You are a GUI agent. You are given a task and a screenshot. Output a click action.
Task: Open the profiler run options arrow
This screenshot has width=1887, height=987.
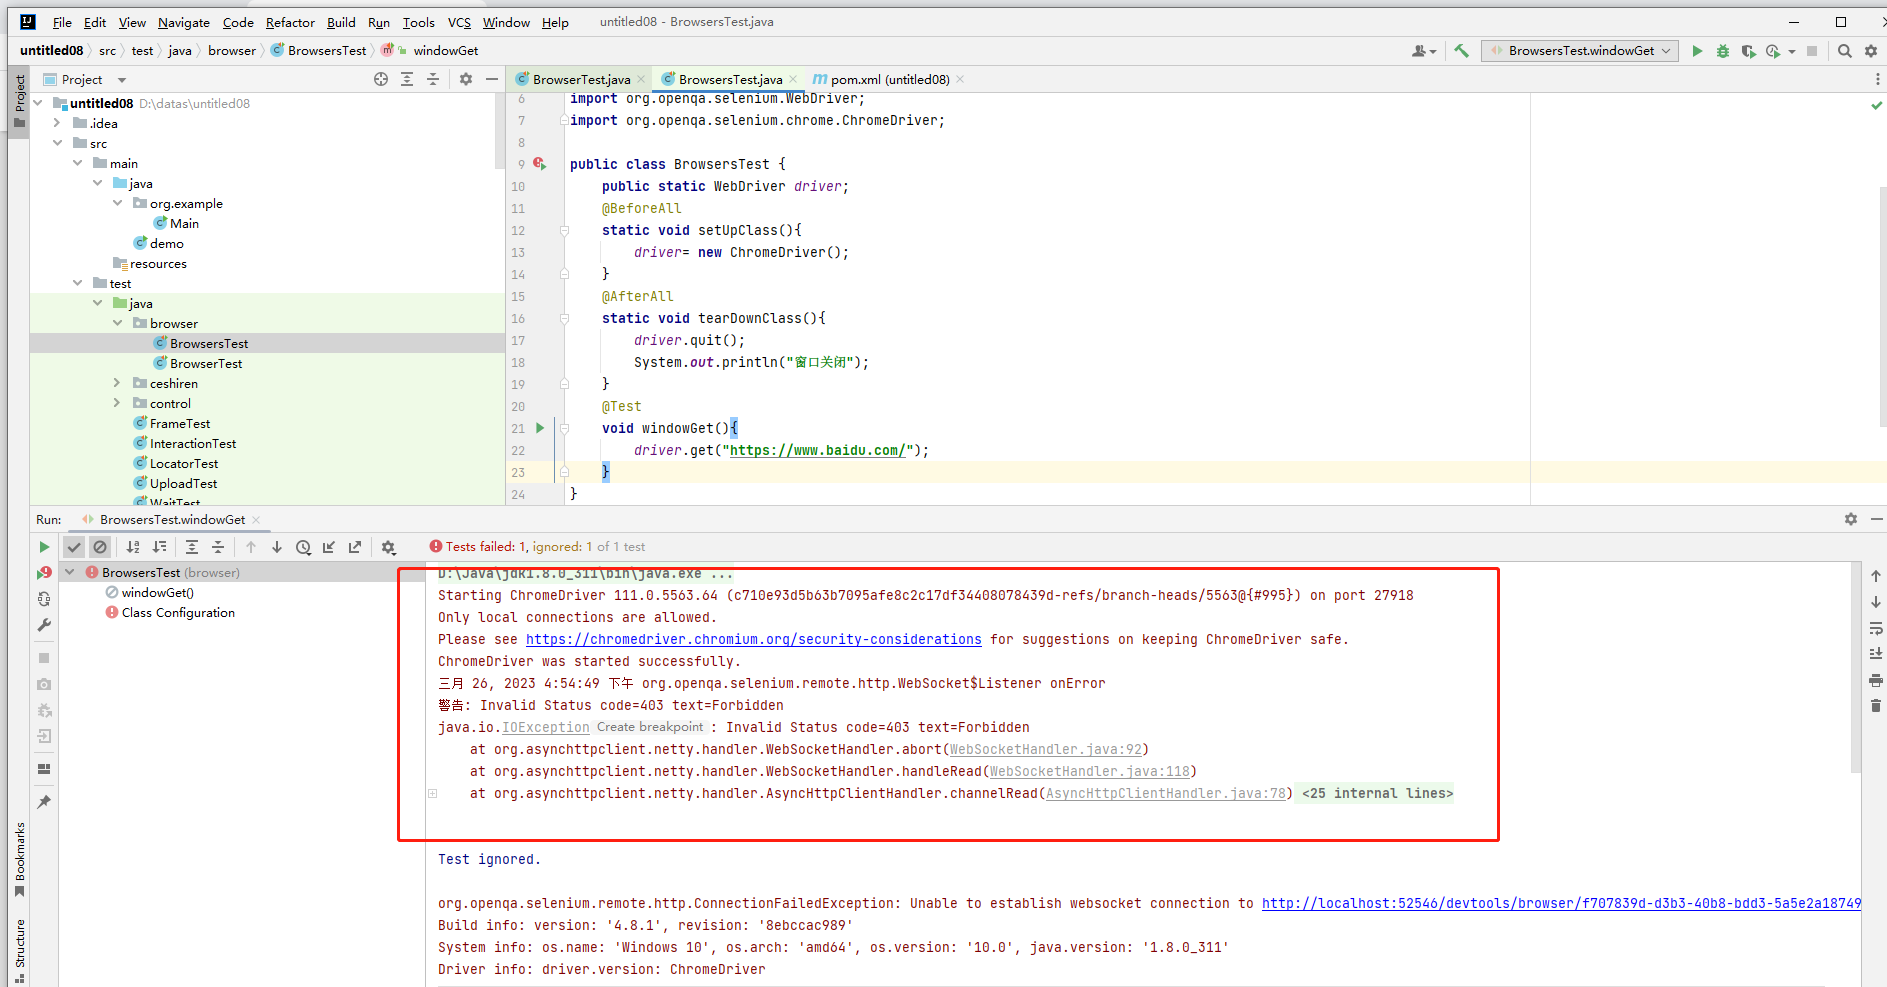pyautogui.click(x=1792, y=51)
